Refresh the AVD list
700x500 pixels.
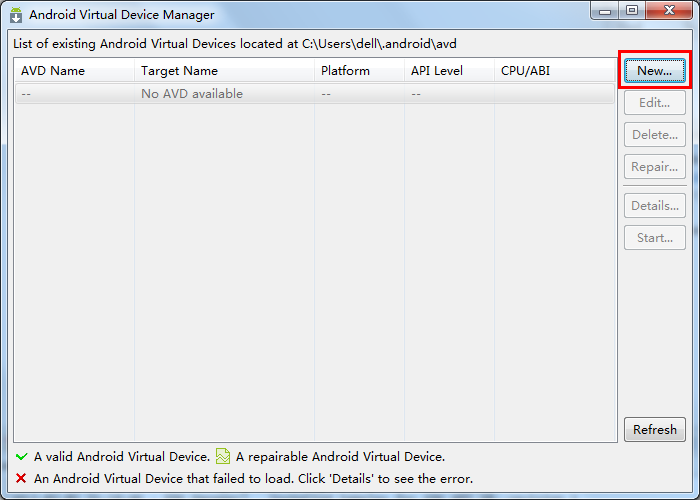tap(655, 430)
